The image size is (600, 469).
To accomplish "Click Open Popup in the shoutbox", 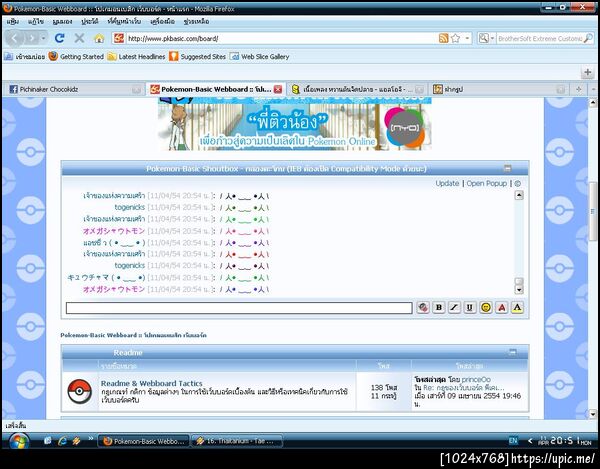I will click(486, 183).
